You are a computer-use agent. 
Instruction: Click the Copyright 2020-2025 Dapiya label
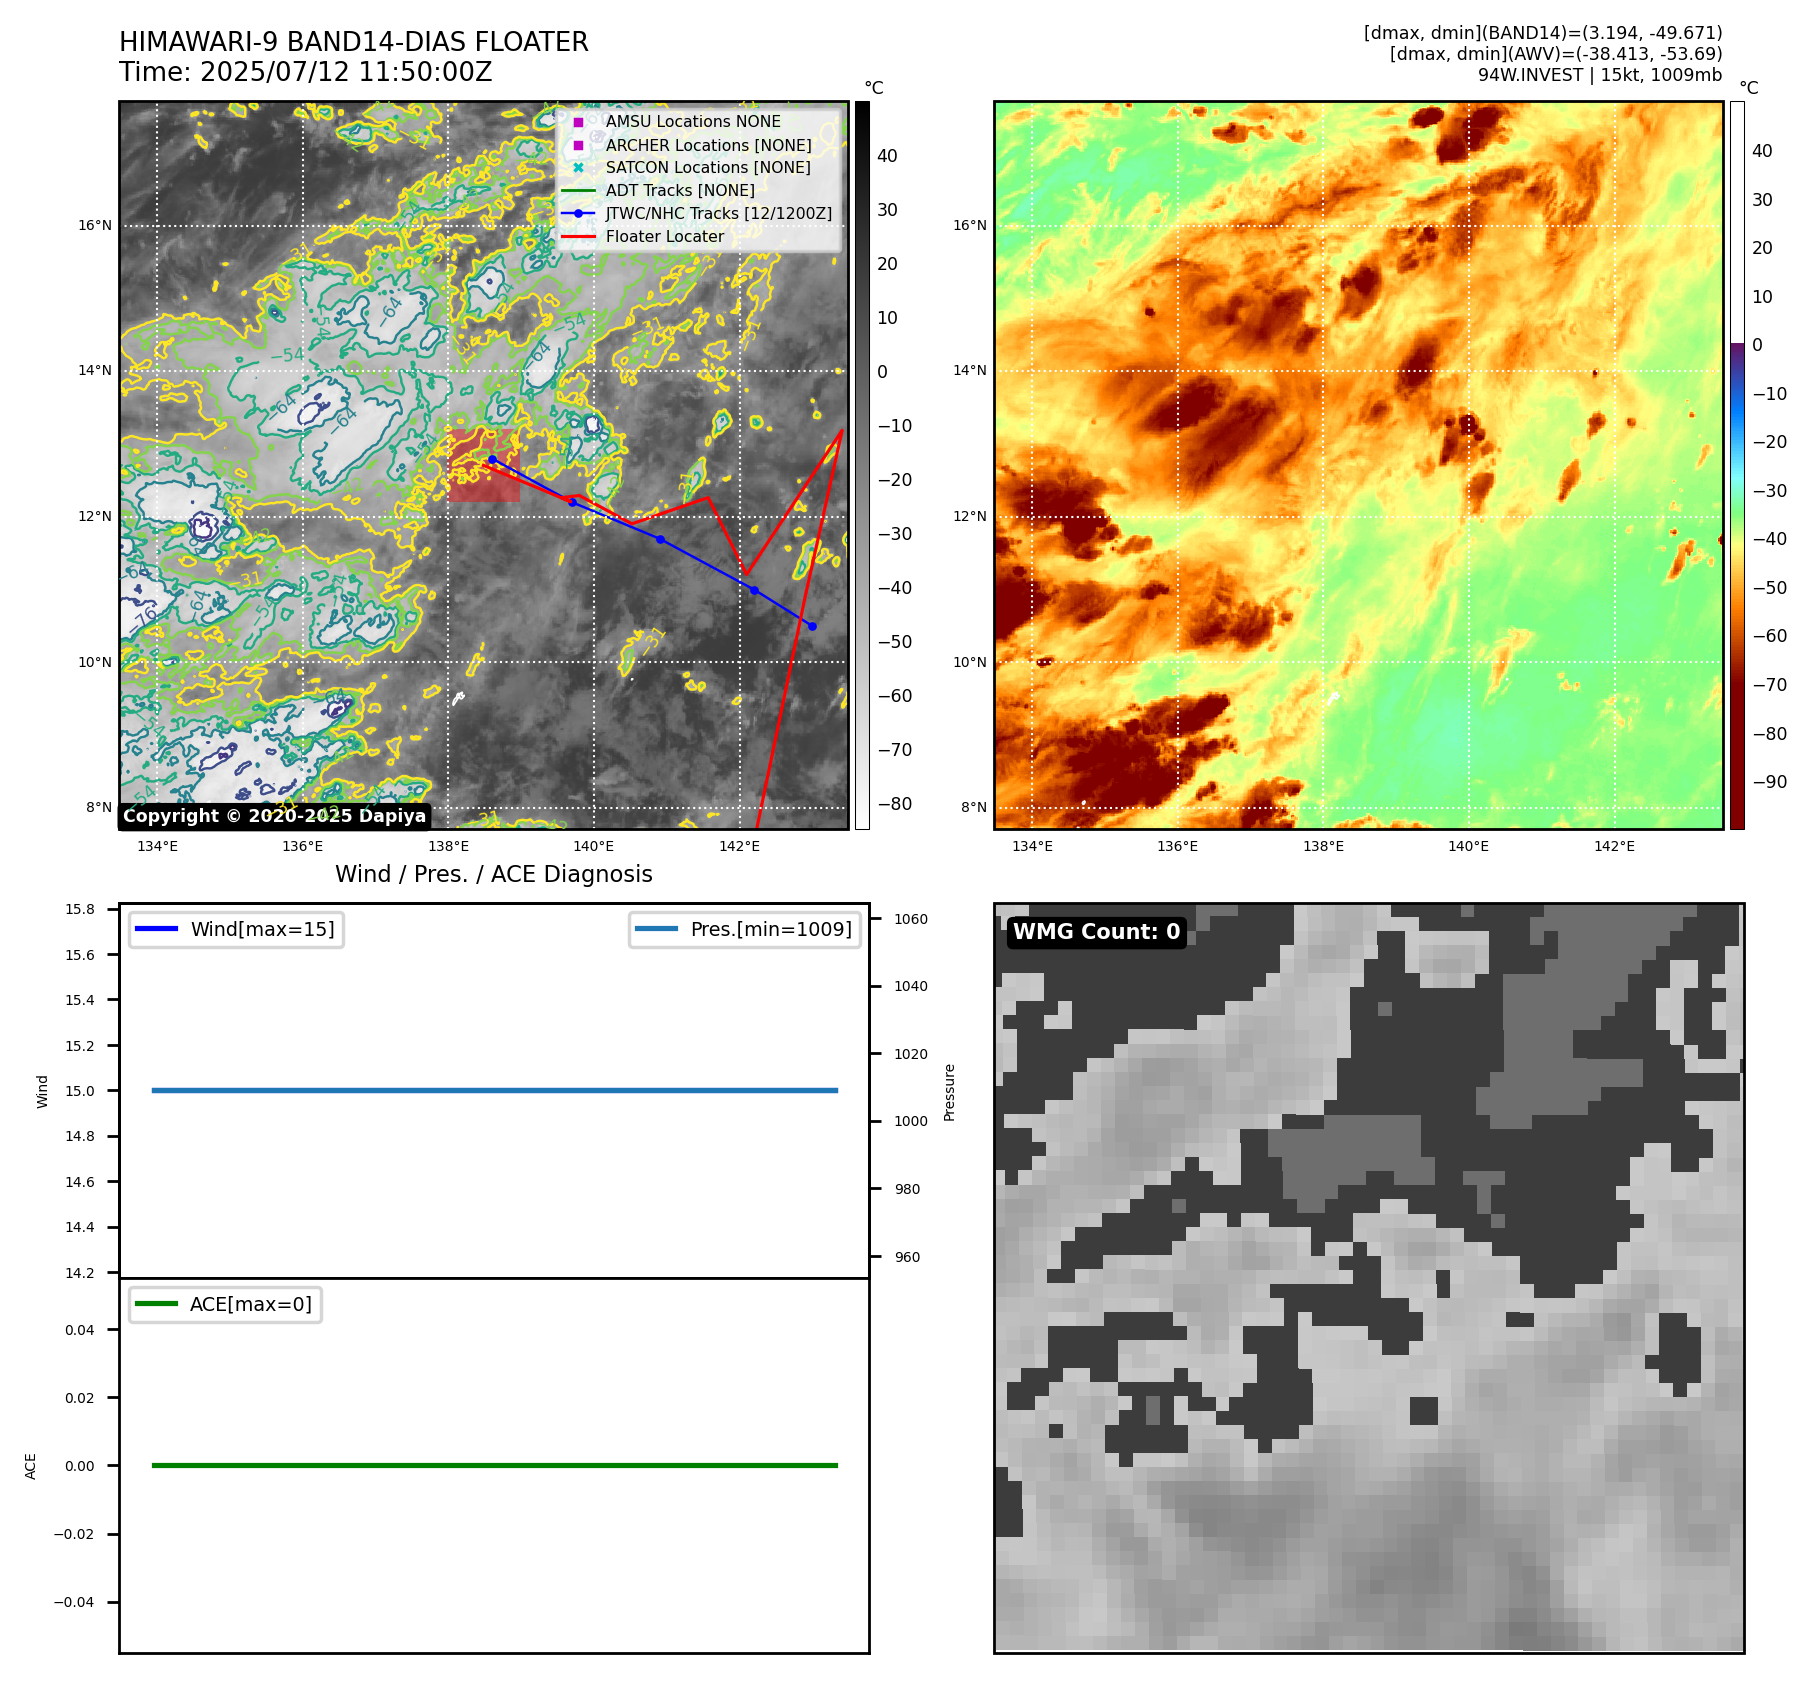coord(275,816)
